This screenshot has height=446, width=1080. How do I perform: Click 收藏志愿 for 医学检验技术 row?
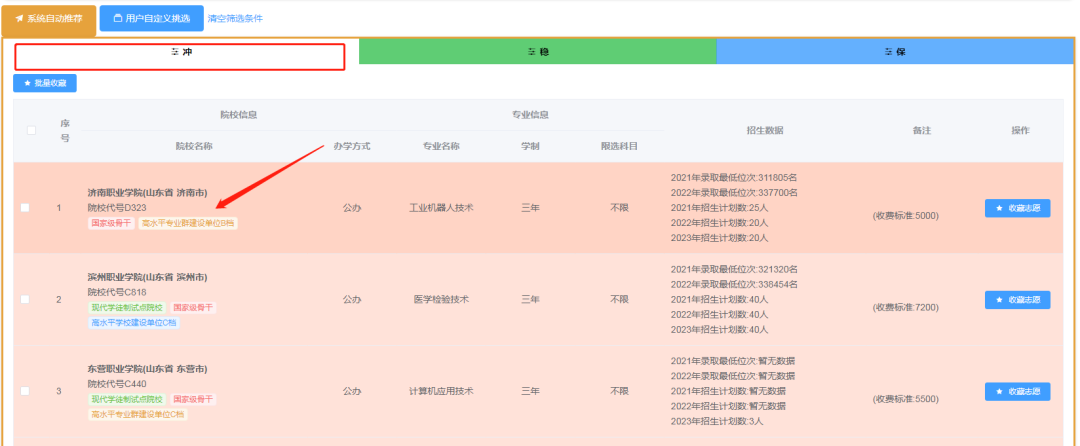(x=1017, y=299)
